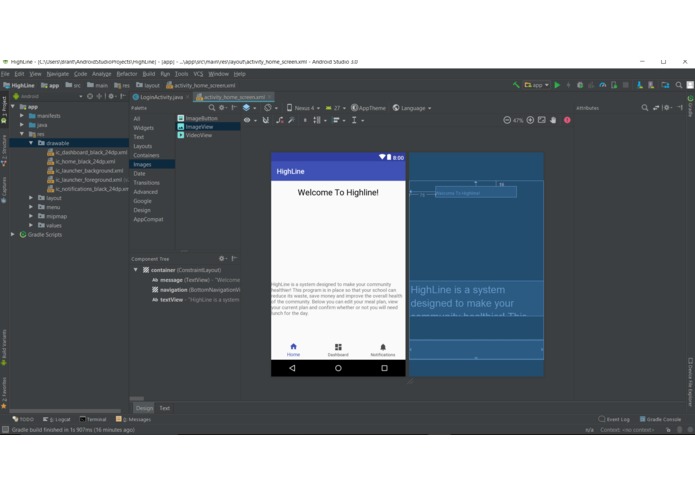Open Logcat tool window
This screenshot has width=695, height=494.
(56, 419)
